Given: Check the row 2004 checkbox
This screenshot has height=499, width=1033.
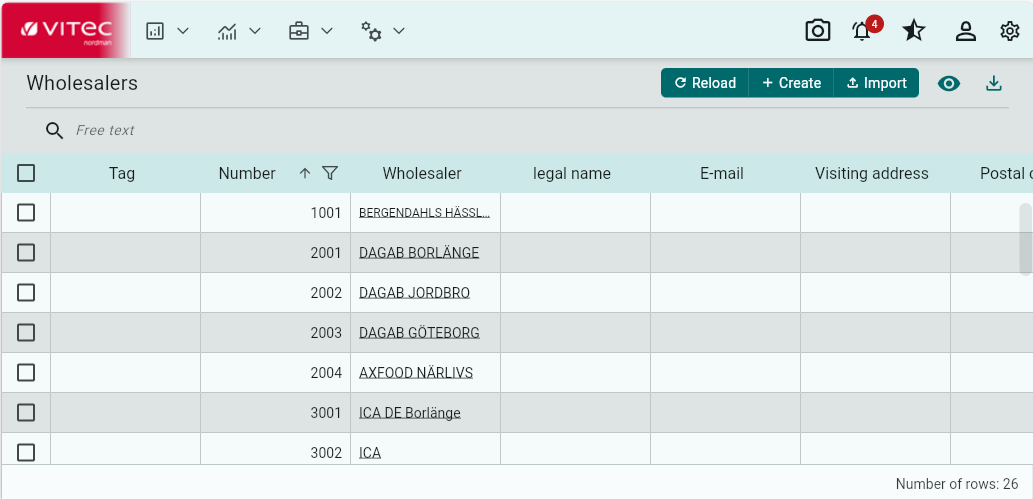Looking at the screenshot, I should [26, 372].
